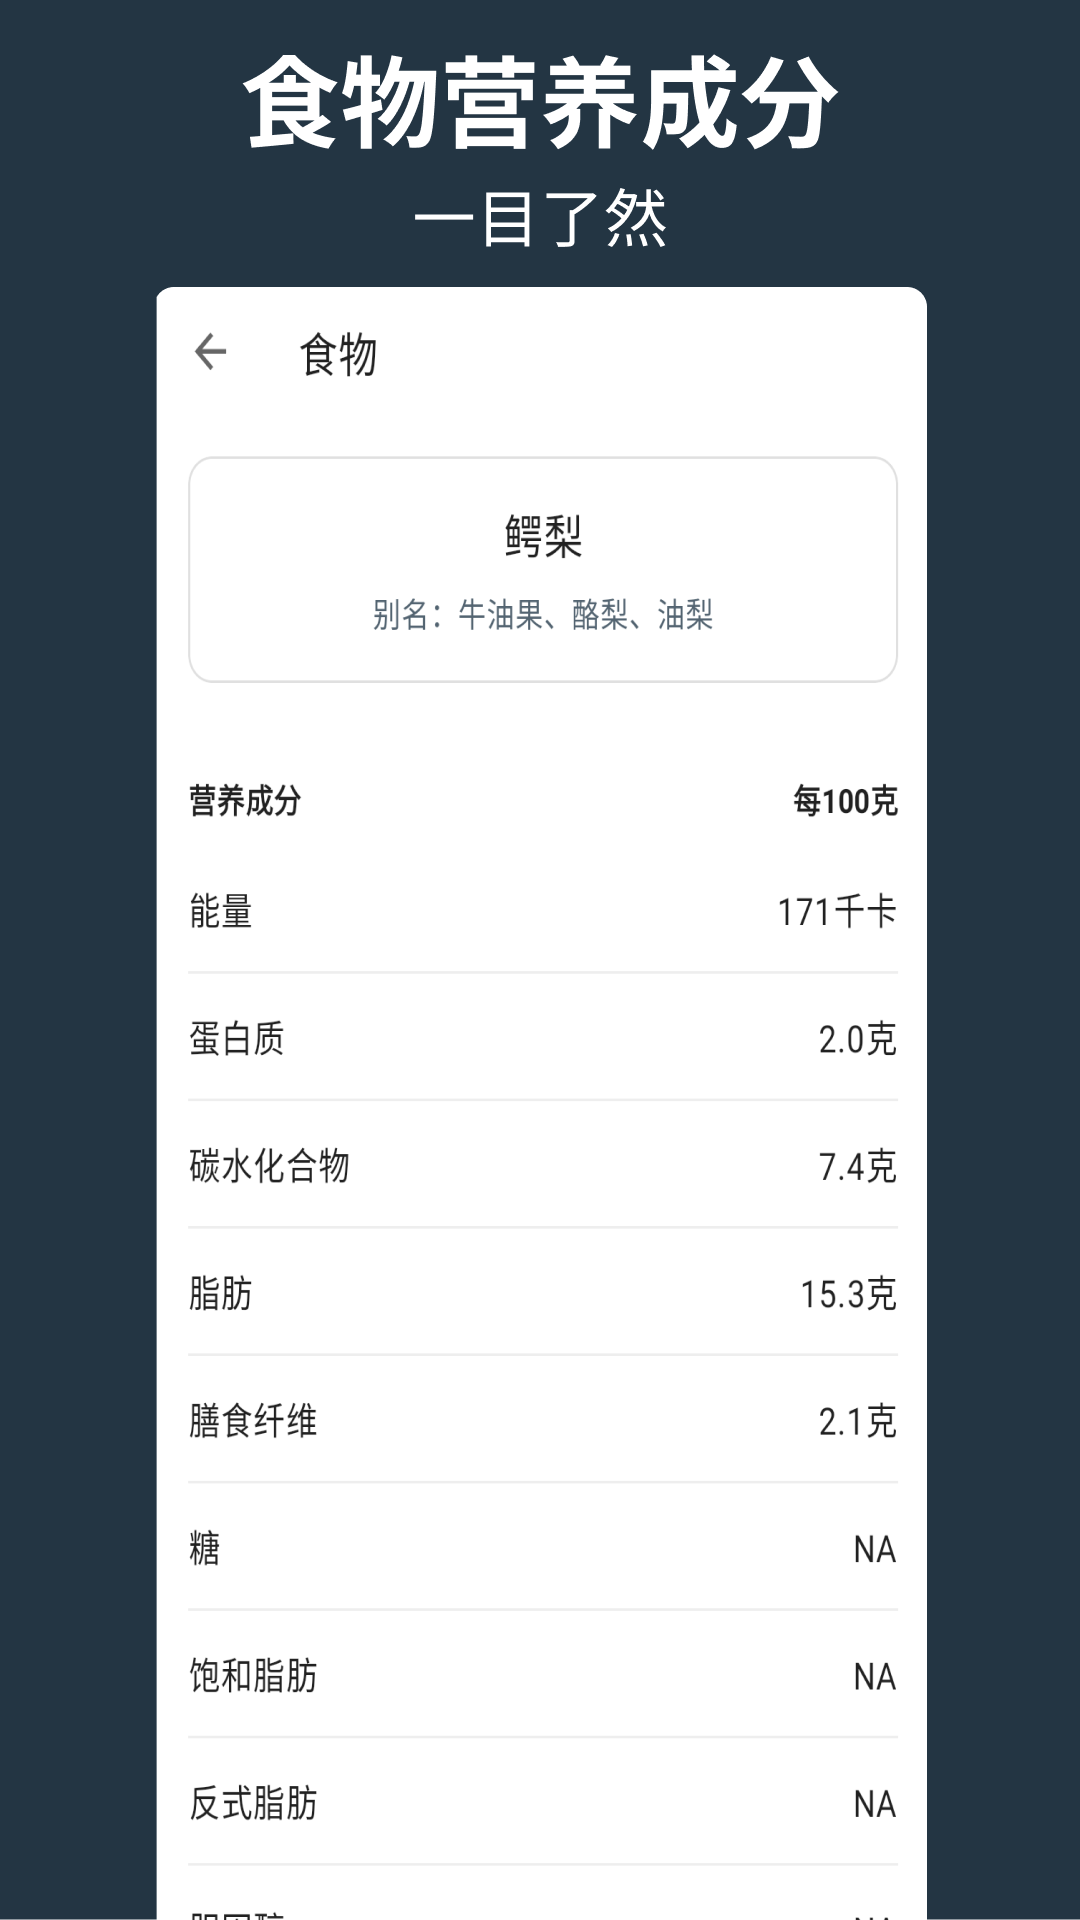
Task: Tap the back arrow icon
Action: click(211, 352)
